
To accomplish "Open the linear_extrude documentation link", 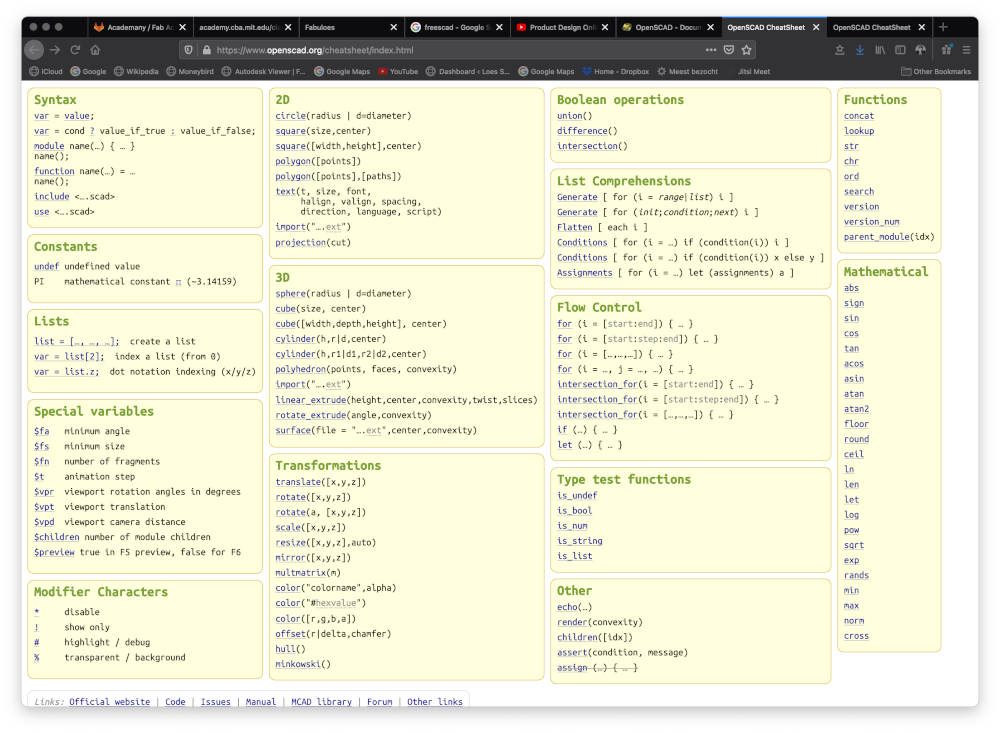I will [311, 400].
